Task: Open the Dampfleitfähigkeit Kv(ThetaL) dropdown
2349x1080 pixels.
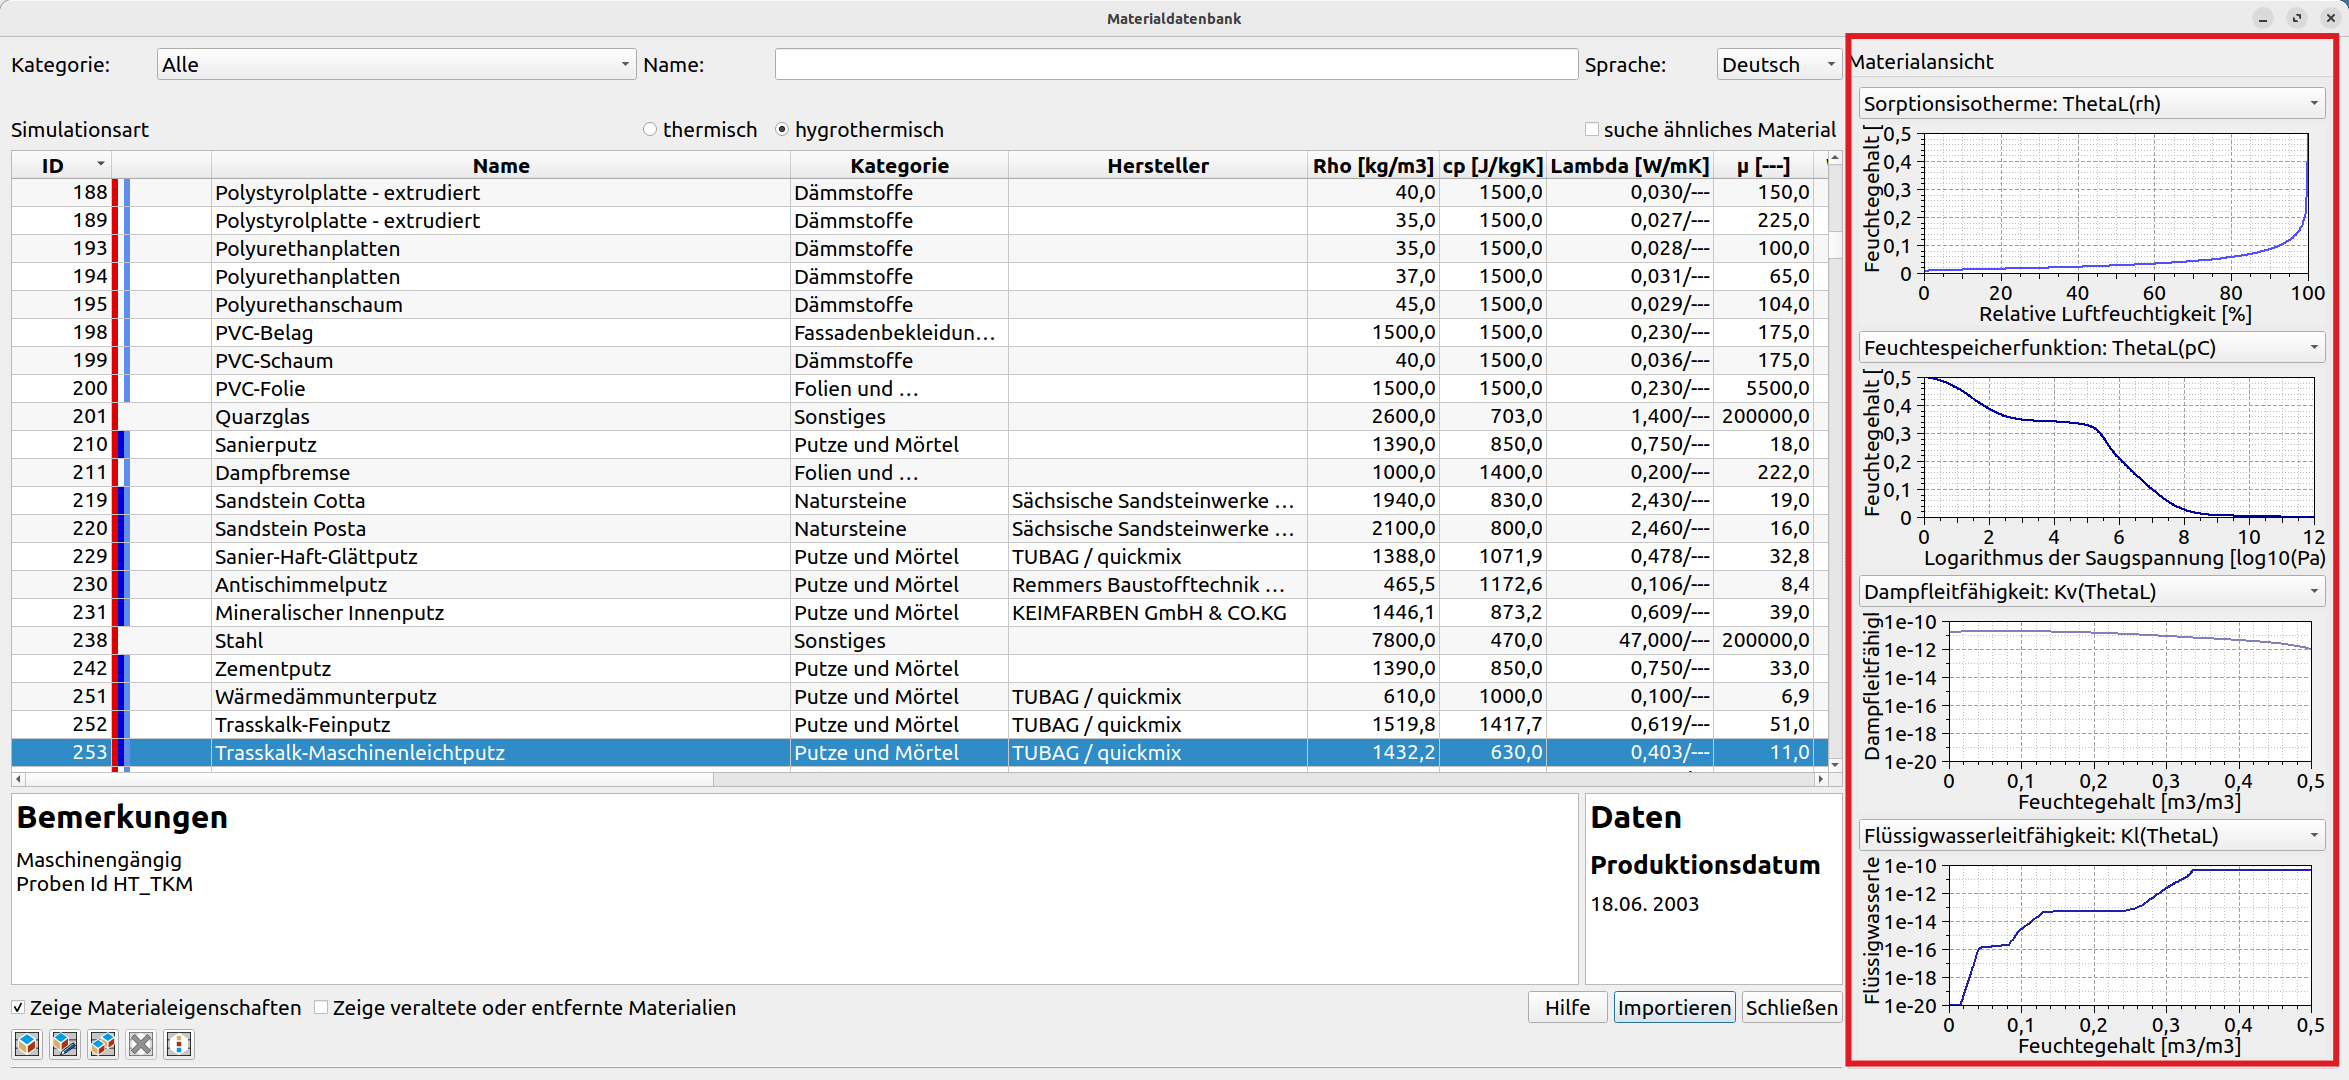Action: click(x=2091, y=592)
